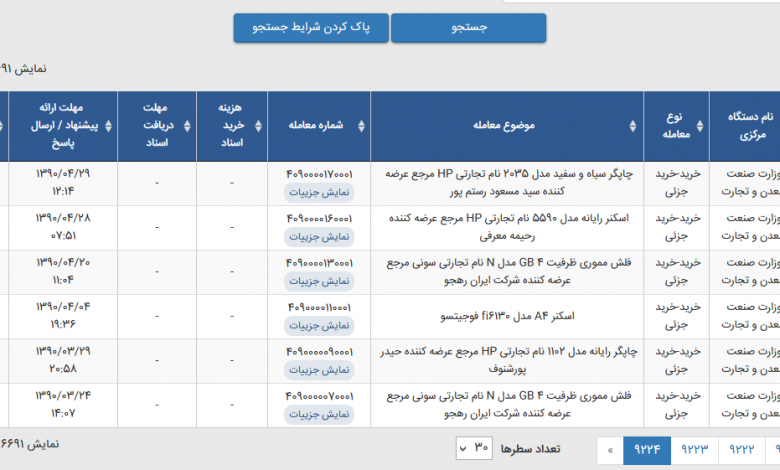Open the تعداد سطرها rows dropdown

474,448
